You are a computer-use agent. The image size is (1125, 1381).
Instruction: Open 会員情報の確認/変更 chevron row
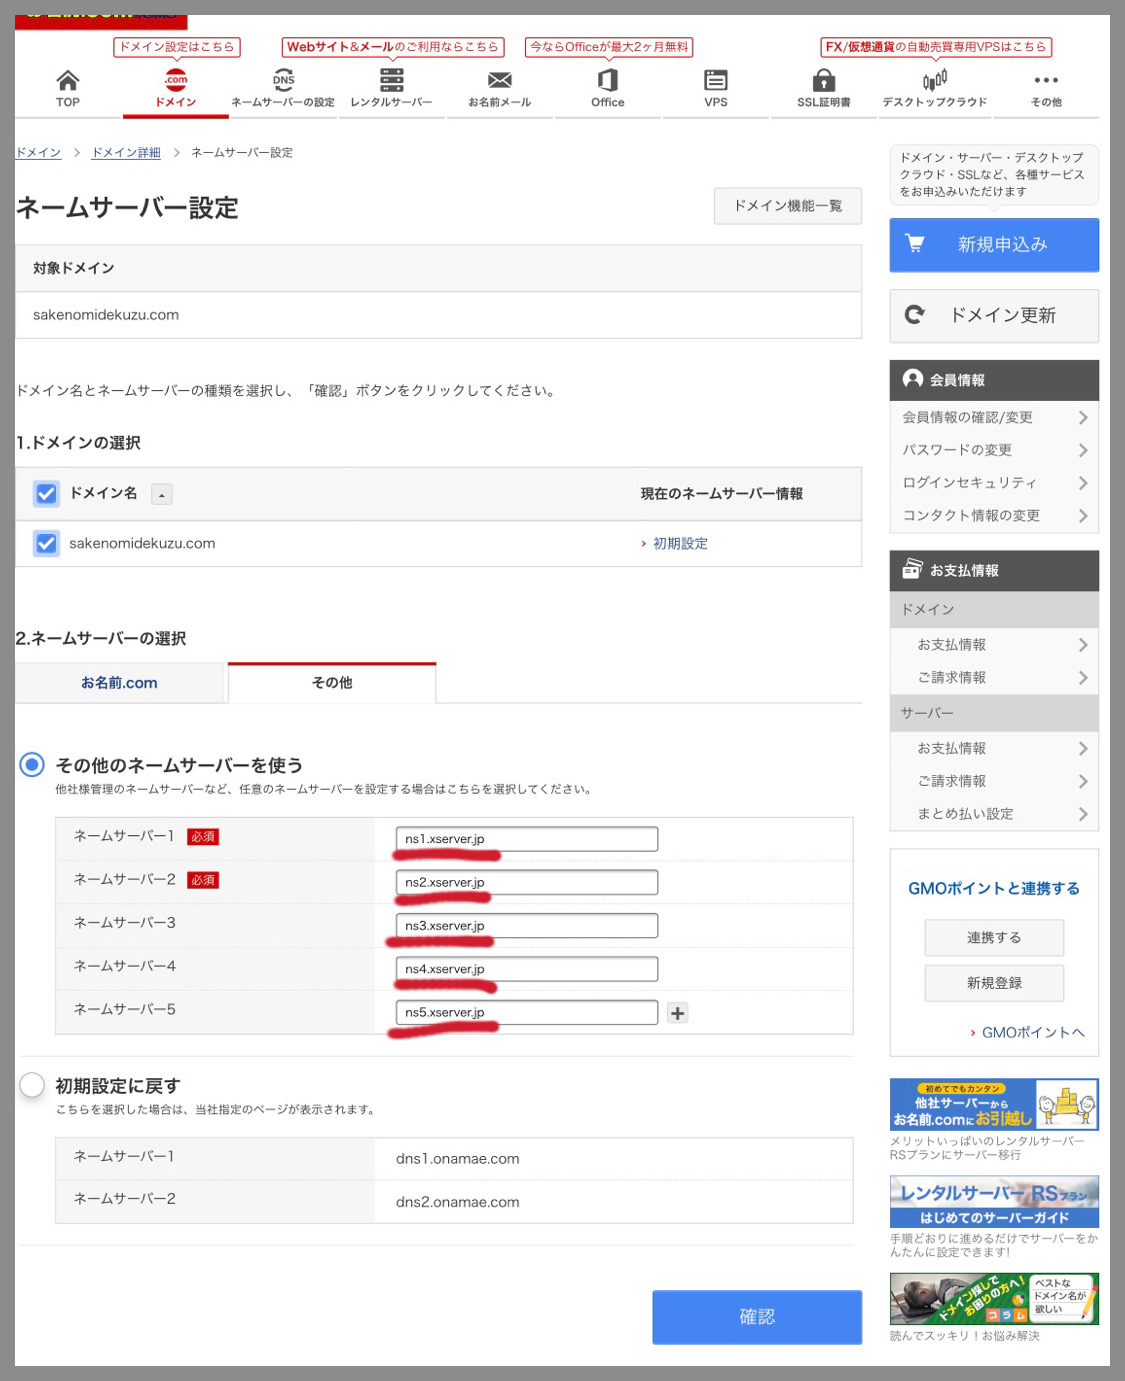[994, 417]
